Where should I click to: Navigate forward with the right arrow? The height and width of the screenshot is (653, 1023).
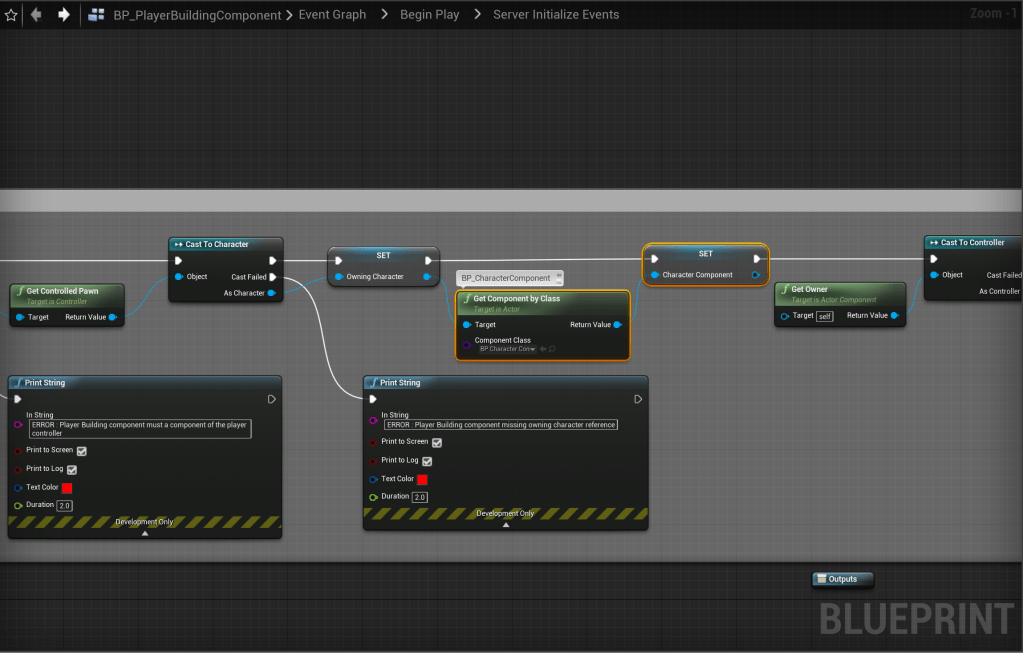tap(63, 15)
